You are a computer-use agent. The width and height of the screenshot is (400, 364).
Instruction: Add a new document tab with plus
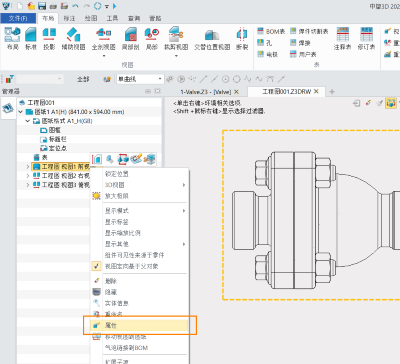[x=332, y=92]
